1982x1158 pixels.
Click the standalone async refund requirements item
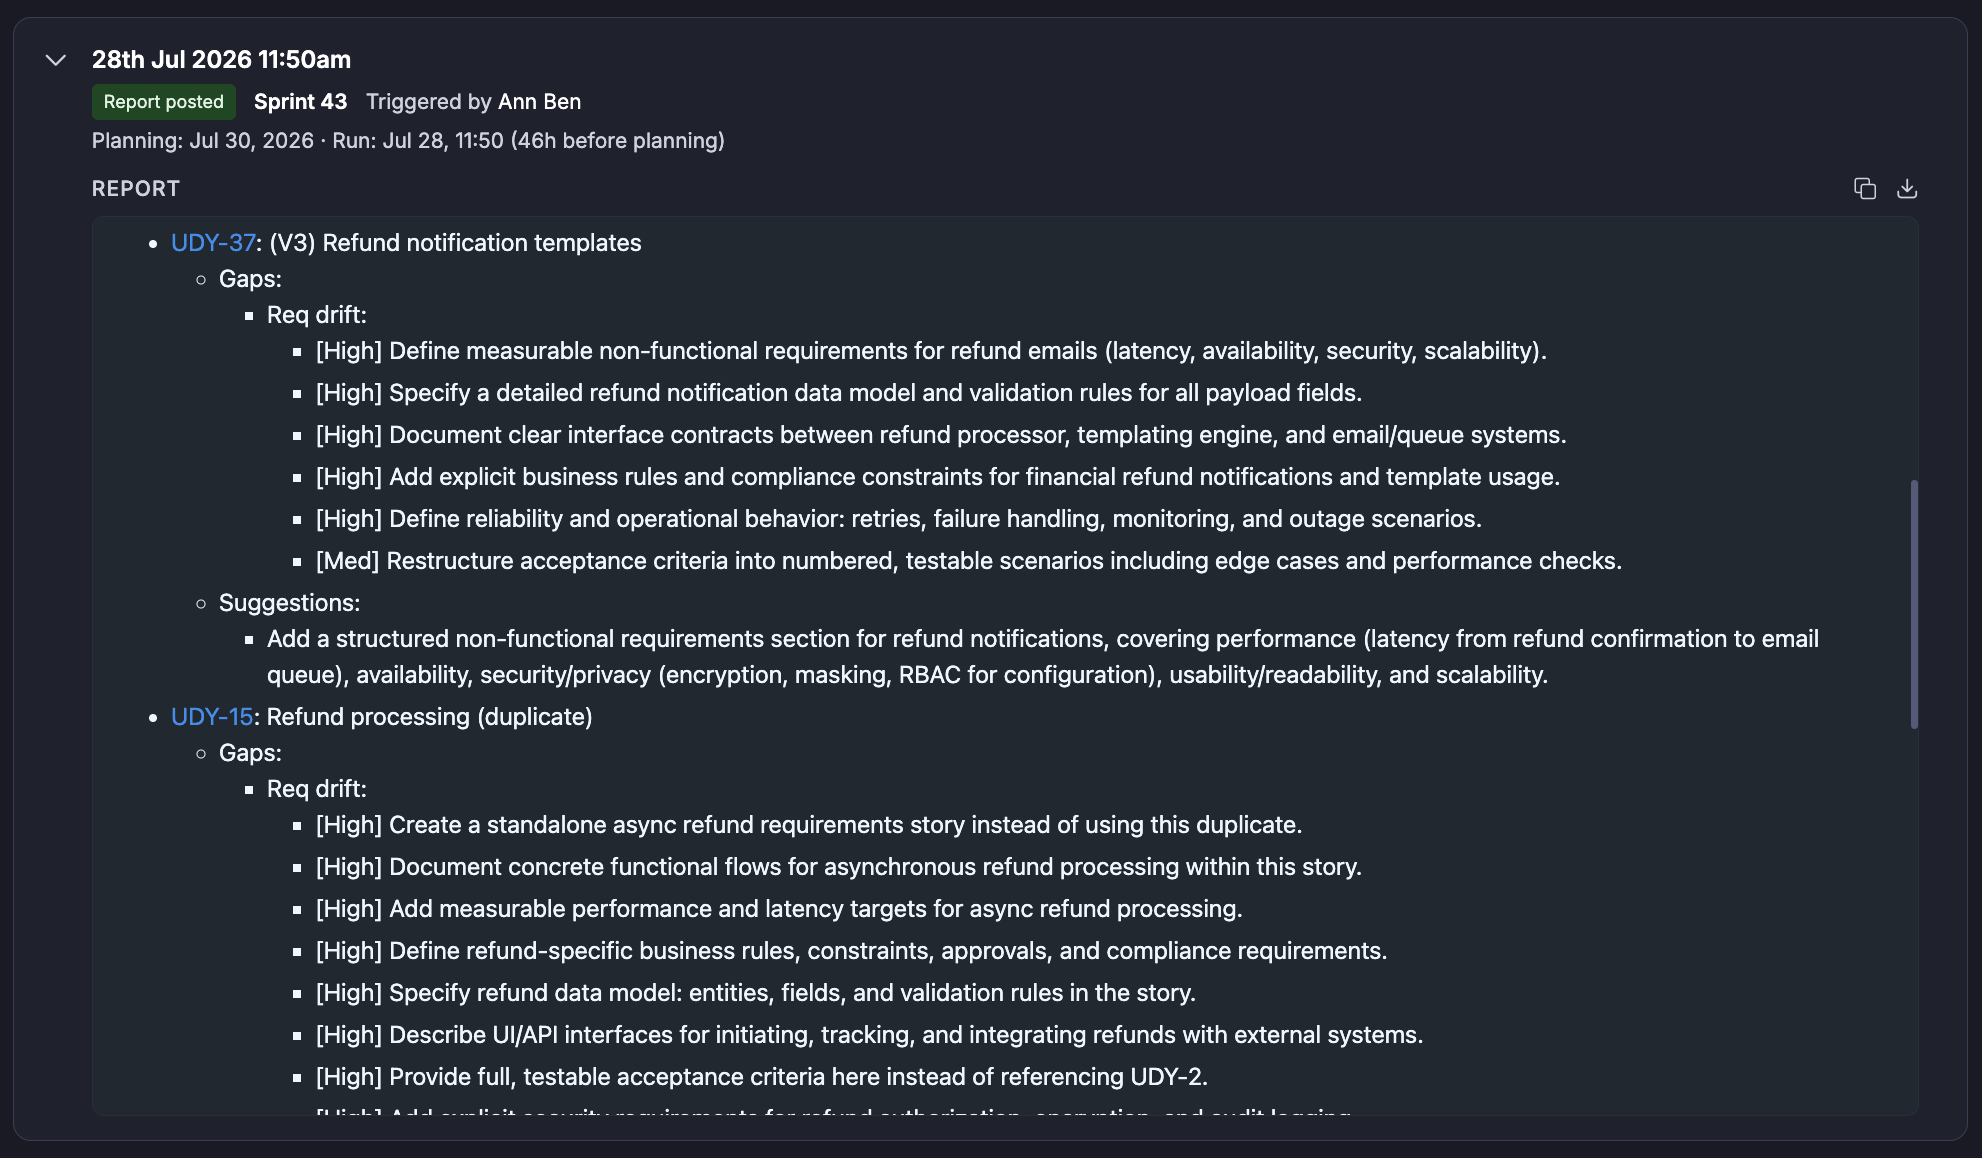pos(808,825)
